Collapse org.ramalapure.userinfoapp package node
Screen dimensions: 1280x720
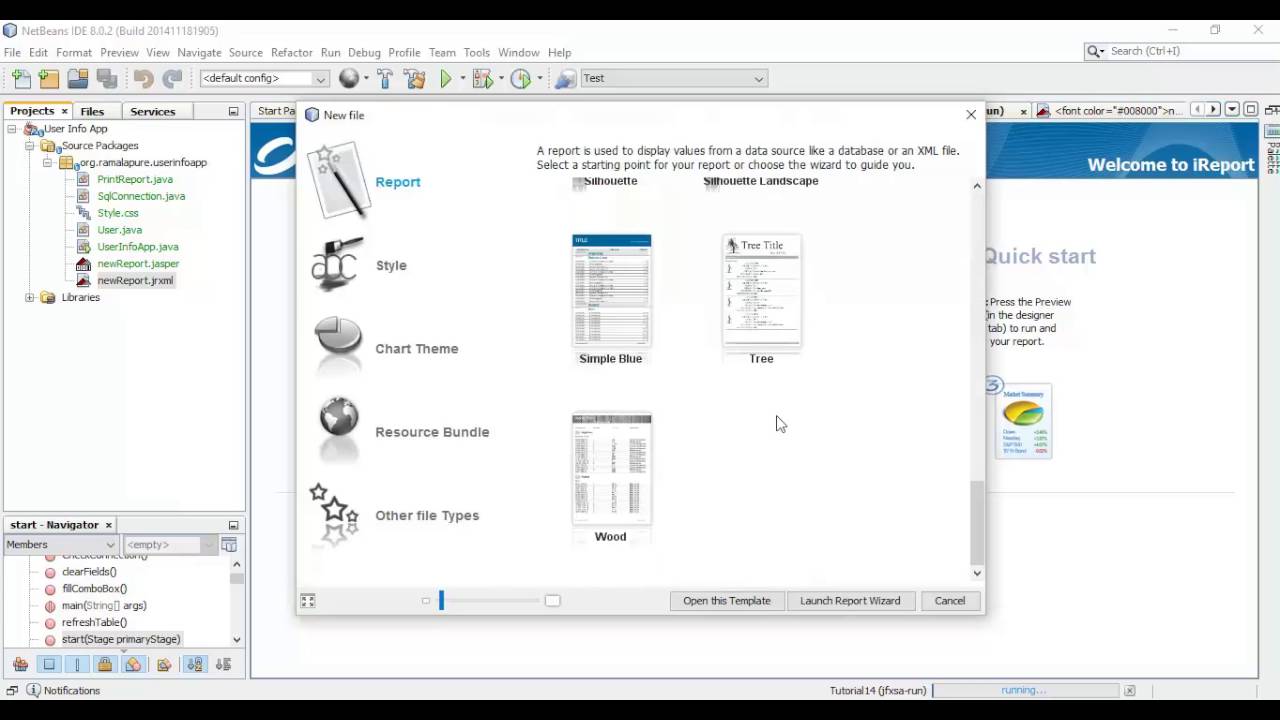(x=47, y=163)
